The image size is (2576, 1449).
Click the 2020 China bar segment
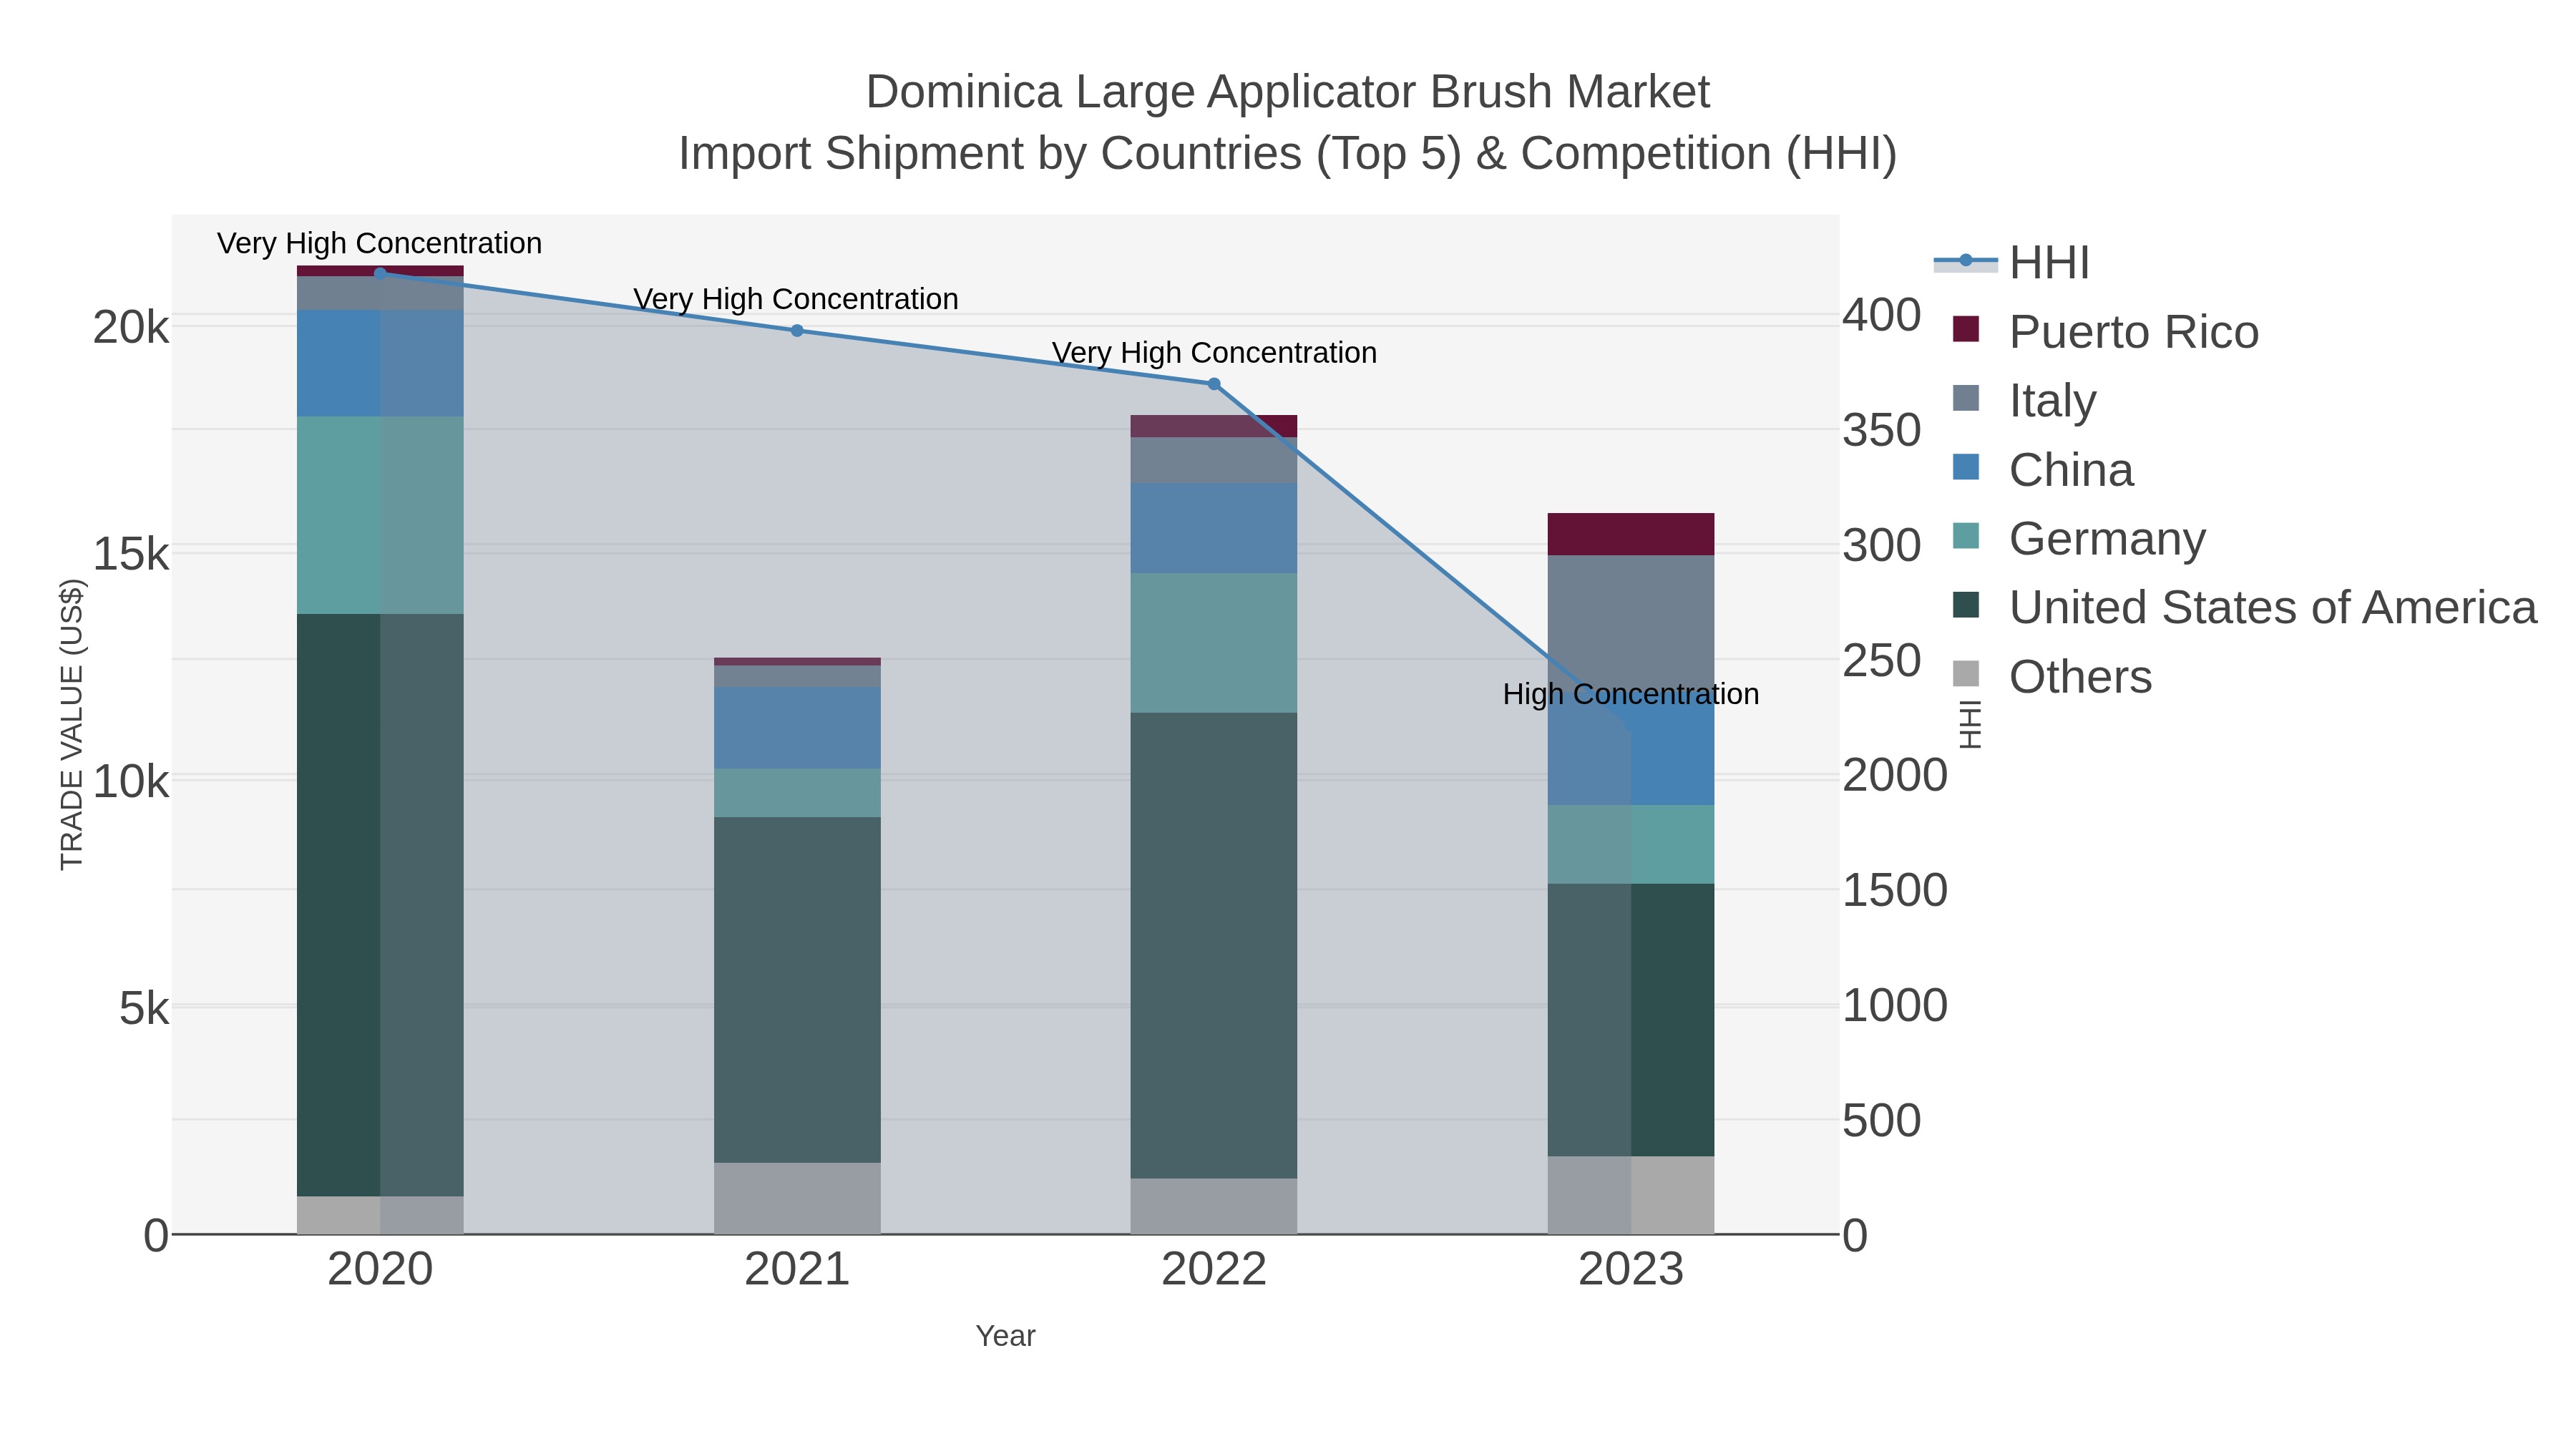click(380, 363)
